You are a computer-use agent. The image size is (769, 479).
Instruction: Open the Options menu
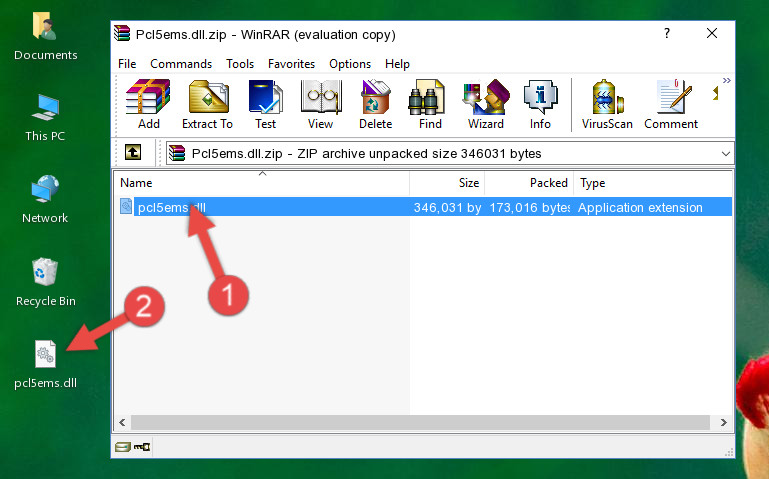pyautogui.click(x=350, y=64)
